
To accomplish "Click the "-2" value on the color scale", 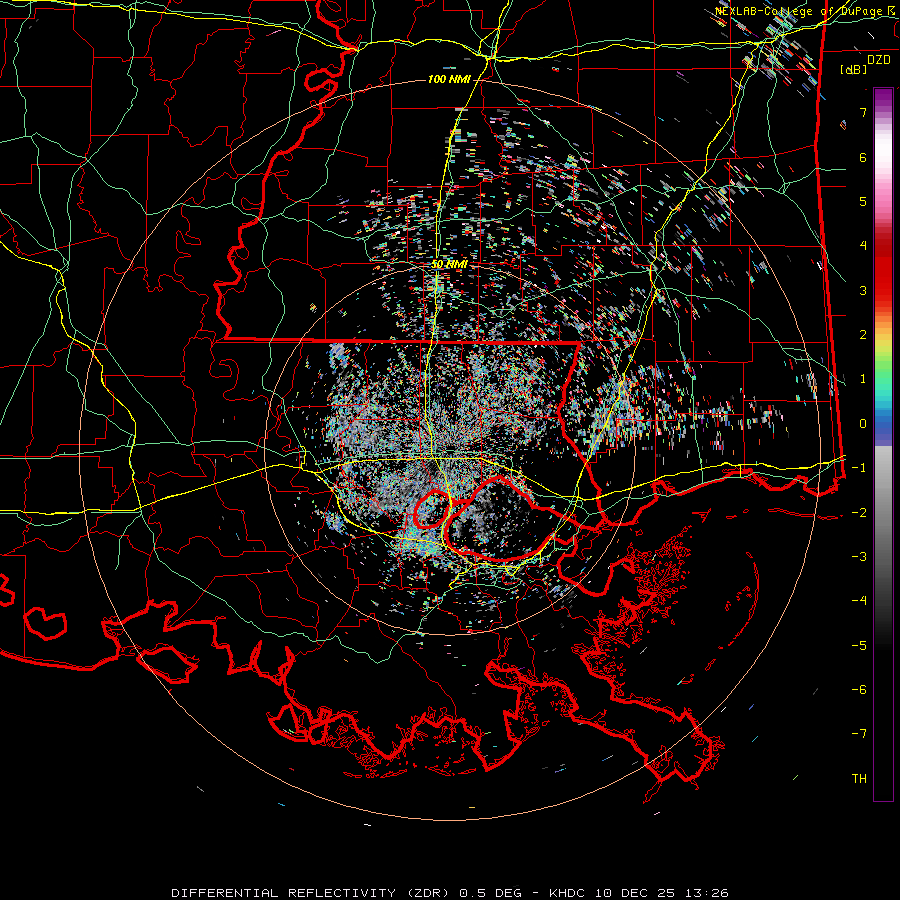I will click(859, 513).
